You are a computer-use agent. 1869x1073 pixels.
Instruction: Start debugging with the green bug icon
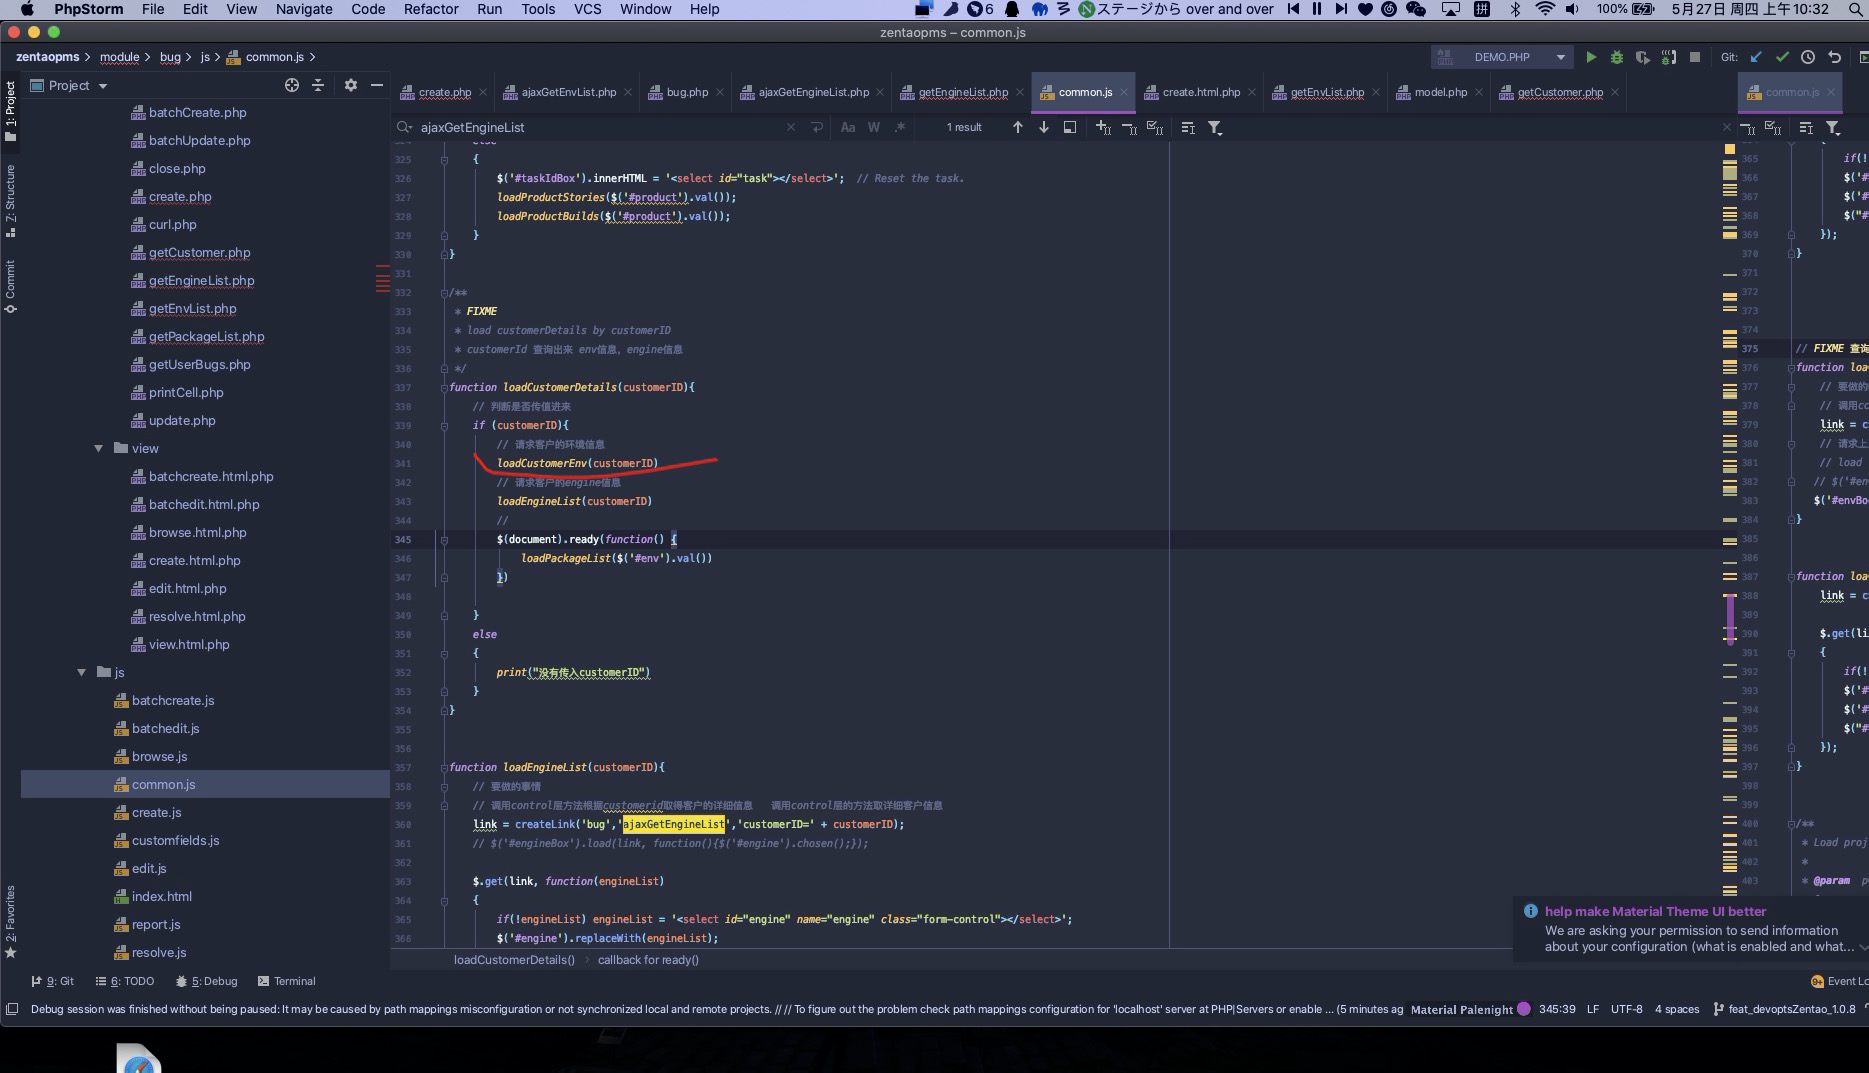(x=1616, y=57)
